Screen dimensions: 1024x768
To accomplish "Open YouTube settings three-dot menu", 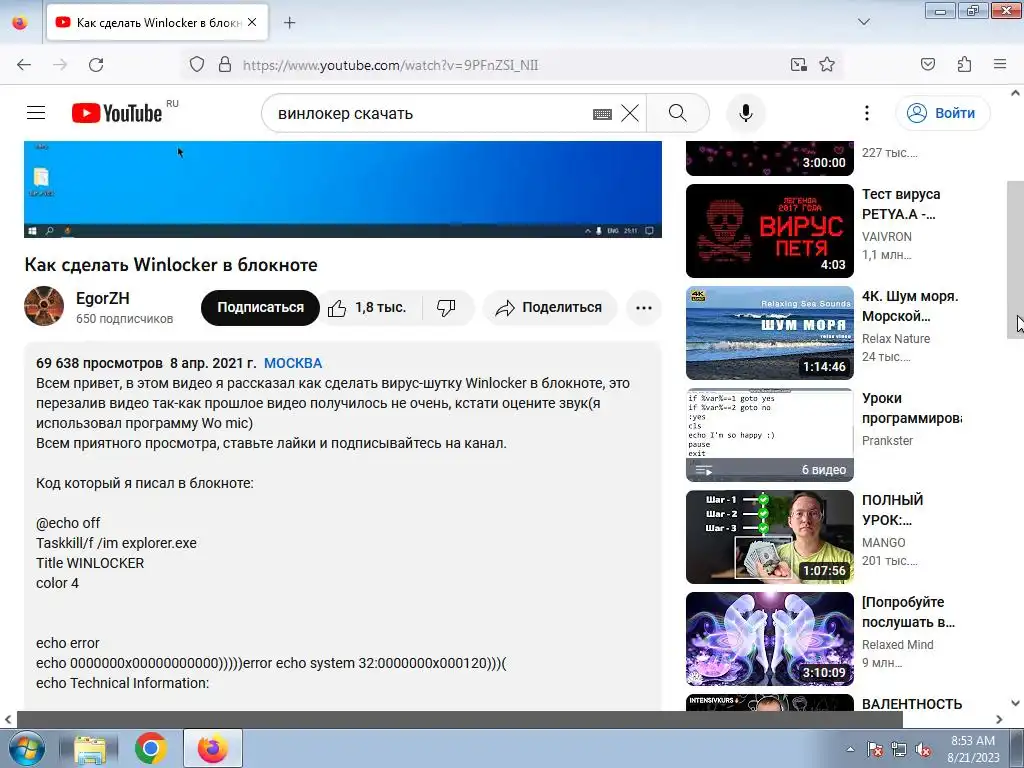I will click(x=867, y=113).
